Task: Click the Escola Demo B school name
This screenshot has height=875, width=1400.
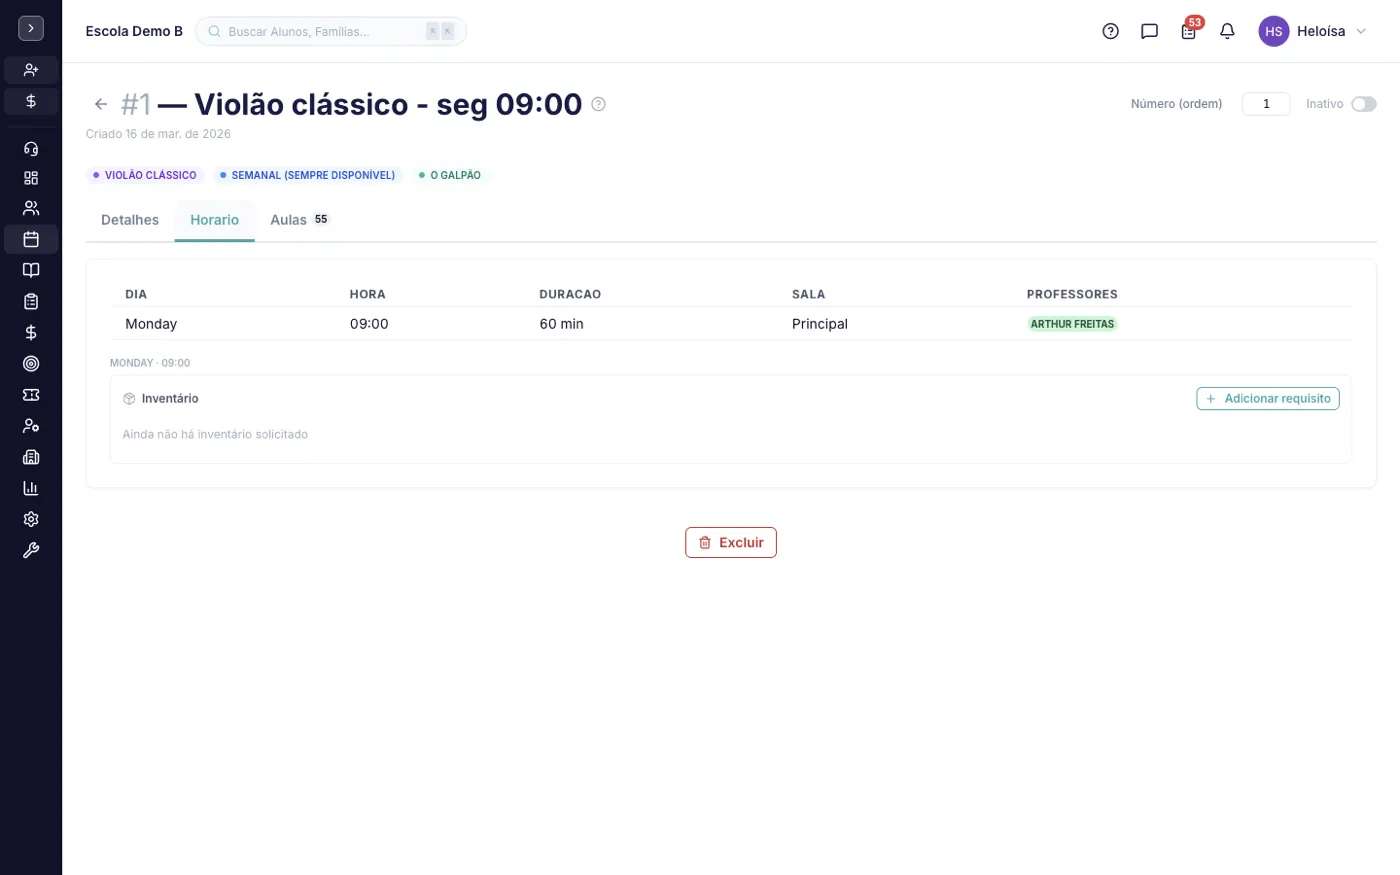Action: [134, 31]
